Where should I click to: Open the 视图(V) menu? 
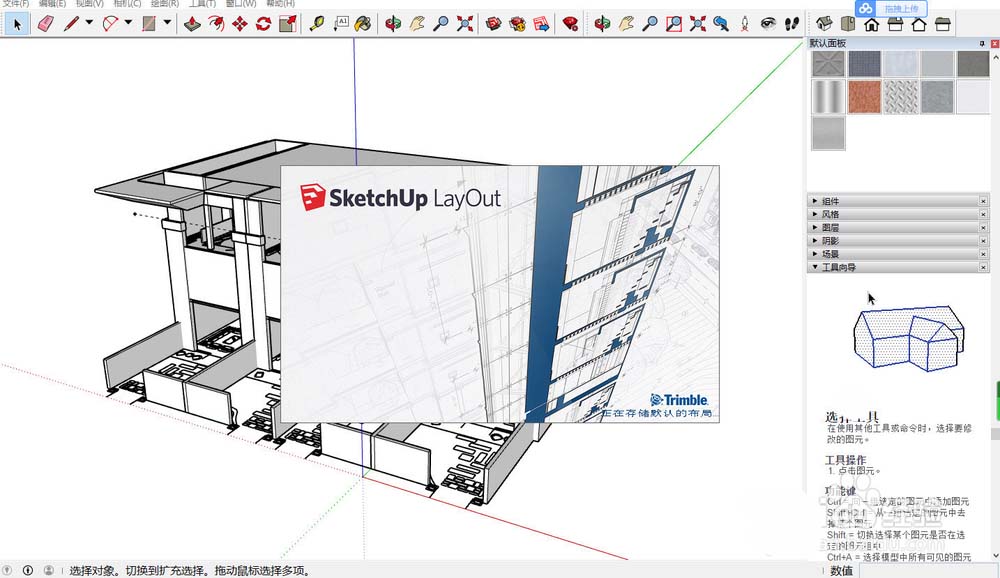click(x=90, y=3)
